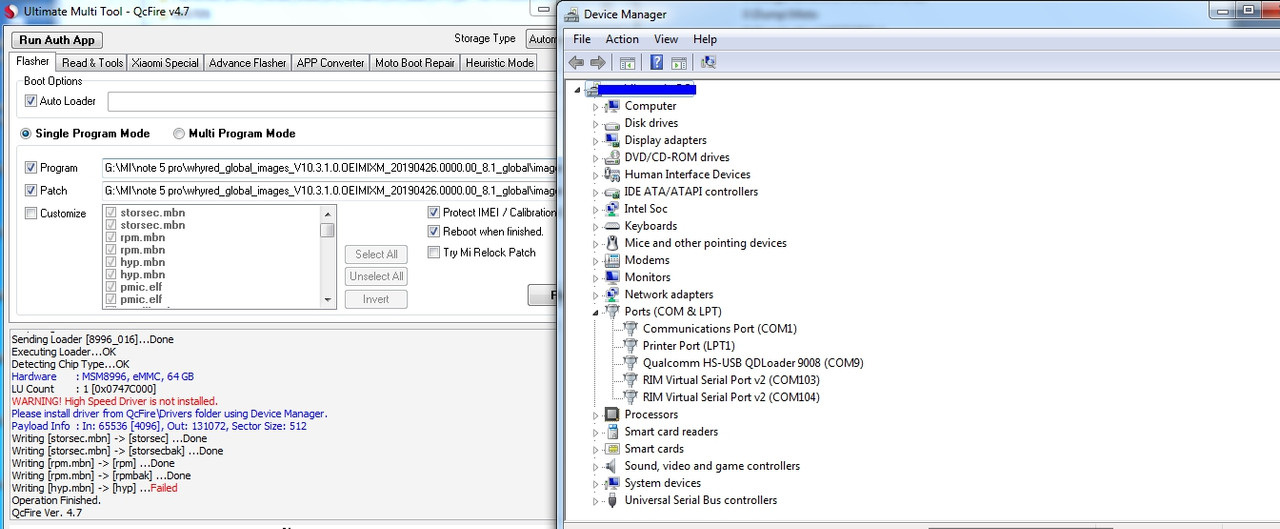1280x529 pixels.
Task: Enable Try Mi Relock Patch checkbox
Action: pos(434,252)
